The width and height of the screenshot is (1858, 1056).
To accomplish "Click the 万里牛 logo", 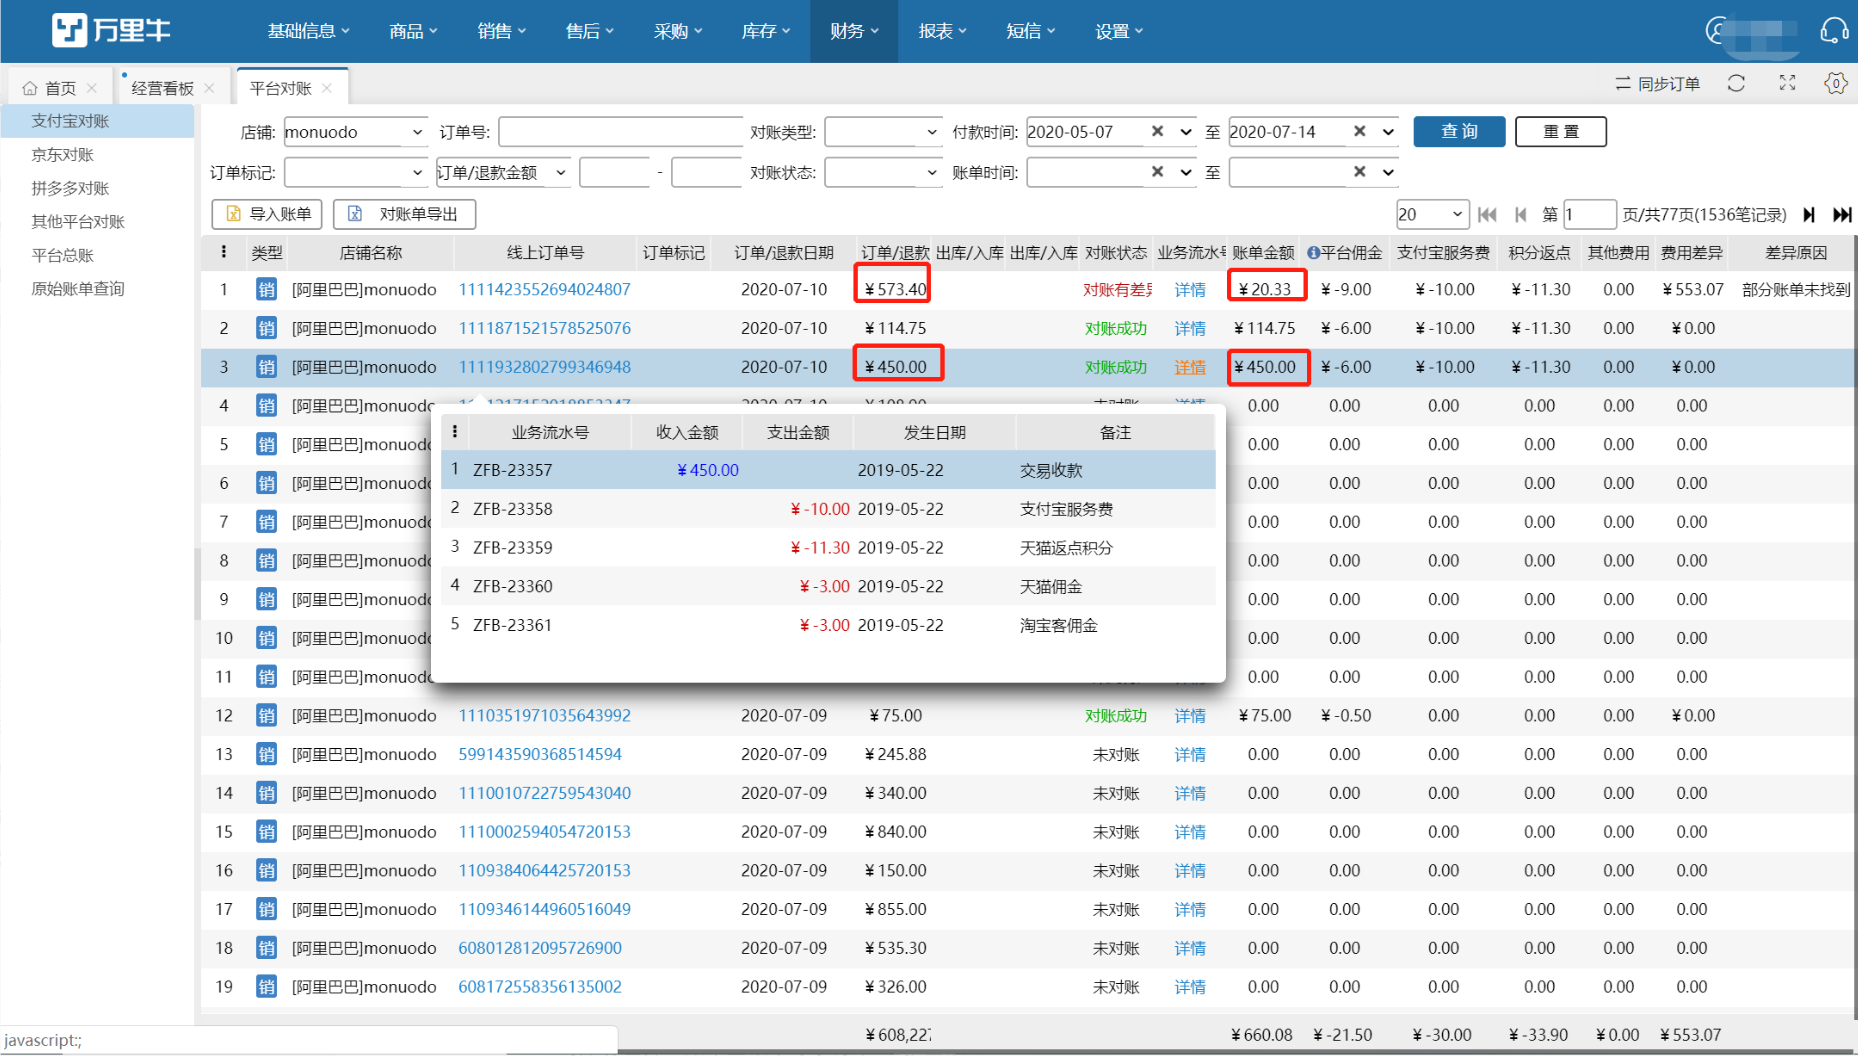I will tap(111, 30).
